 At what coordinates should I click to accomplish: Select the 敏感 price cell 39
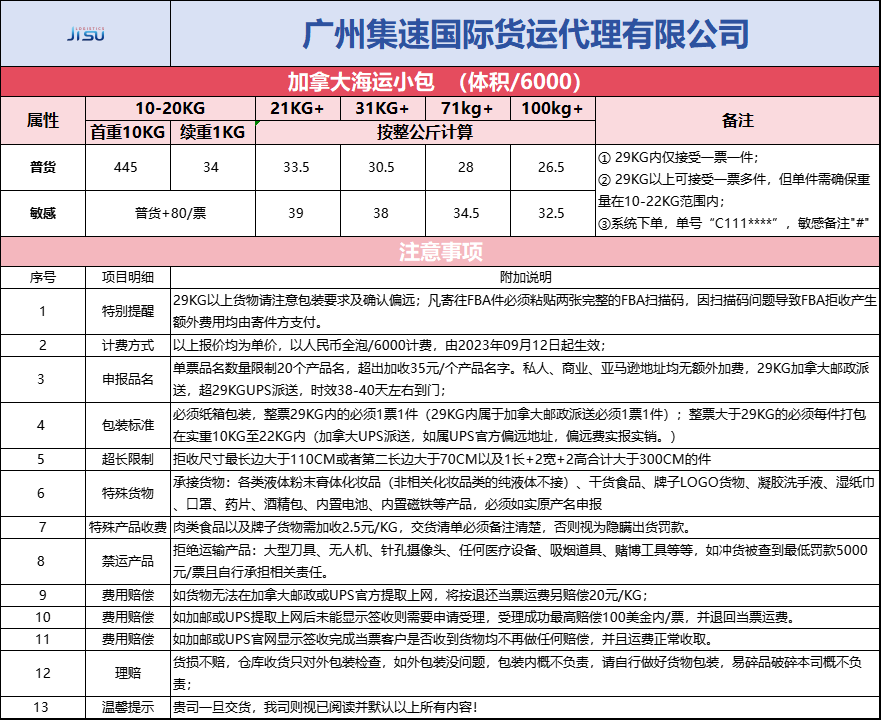point(298,213)
